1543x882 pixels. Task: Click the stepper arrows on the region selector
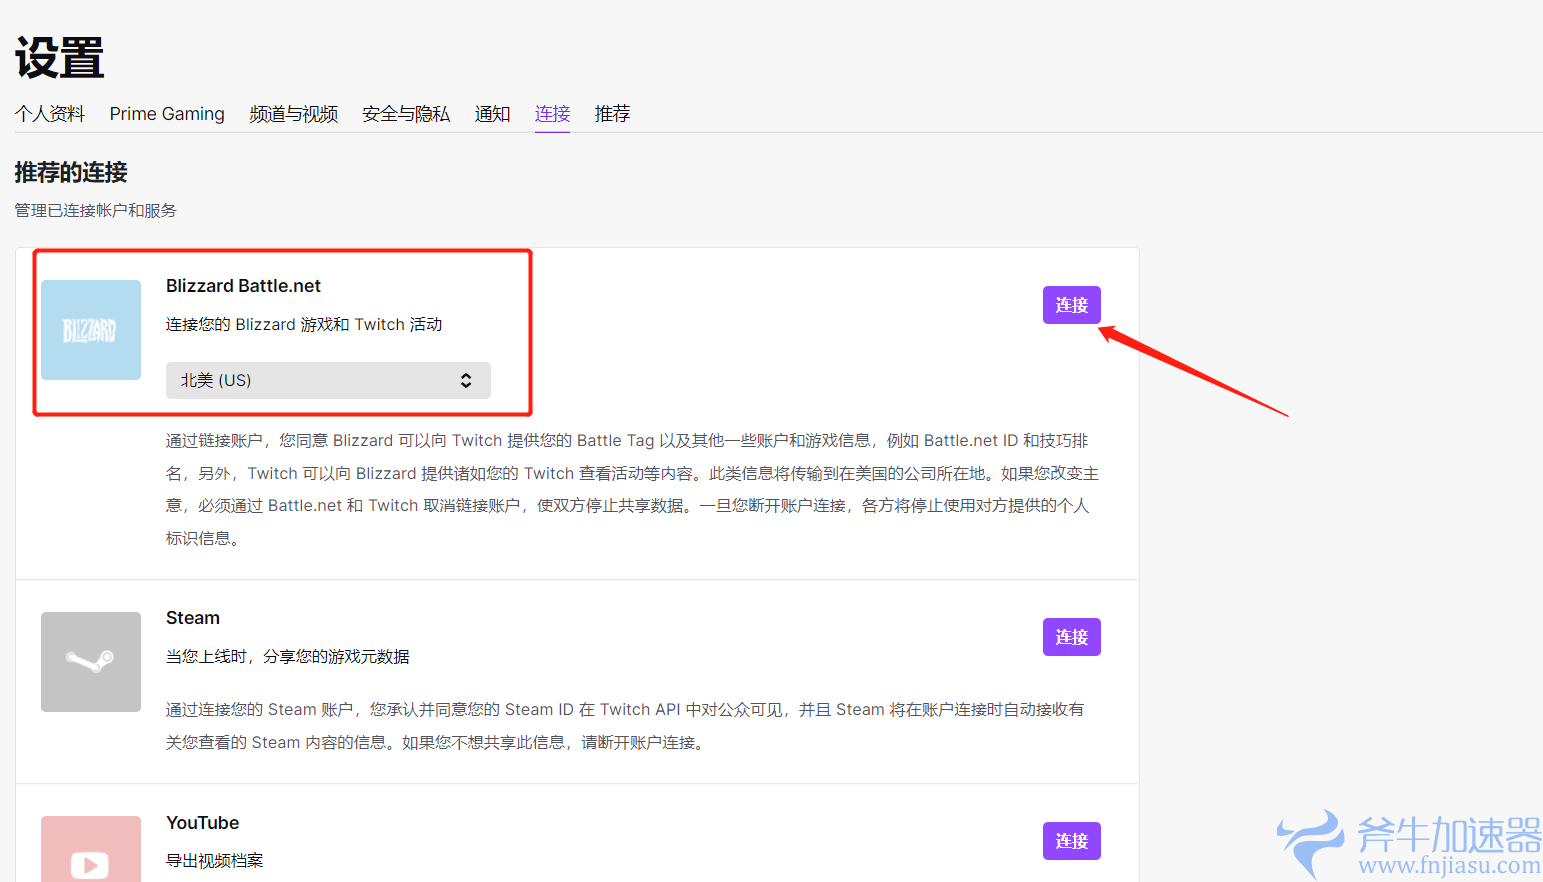[x=466, y=380]
